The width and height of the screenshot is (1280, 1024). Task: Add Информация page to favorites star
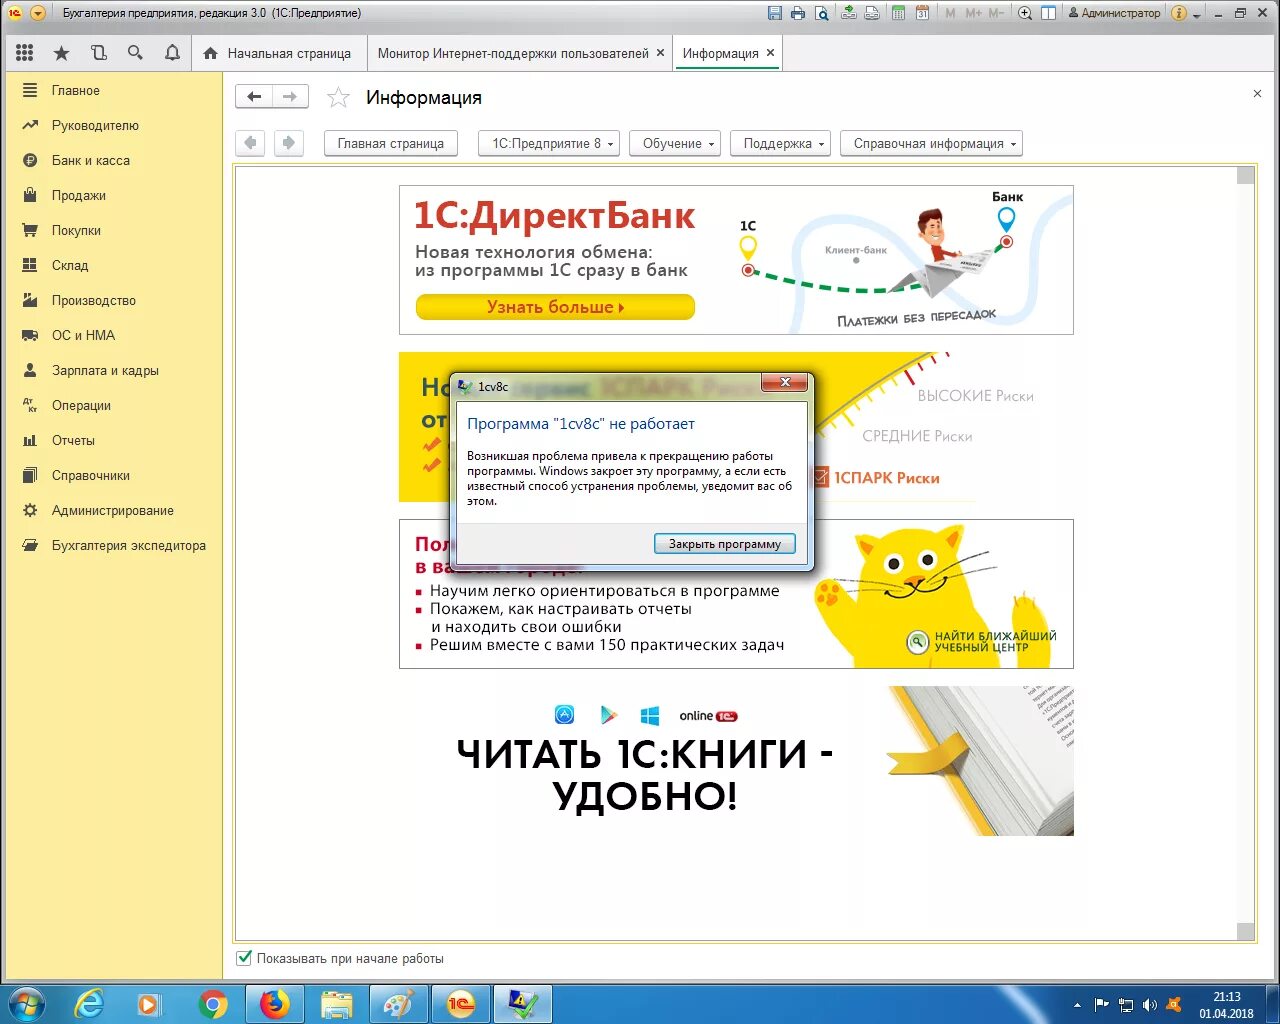339,97
